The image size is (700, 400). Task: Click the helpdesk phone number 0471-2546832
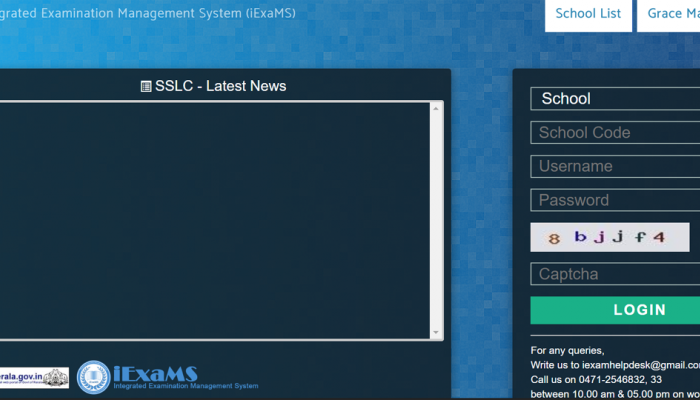click(612, 380)
